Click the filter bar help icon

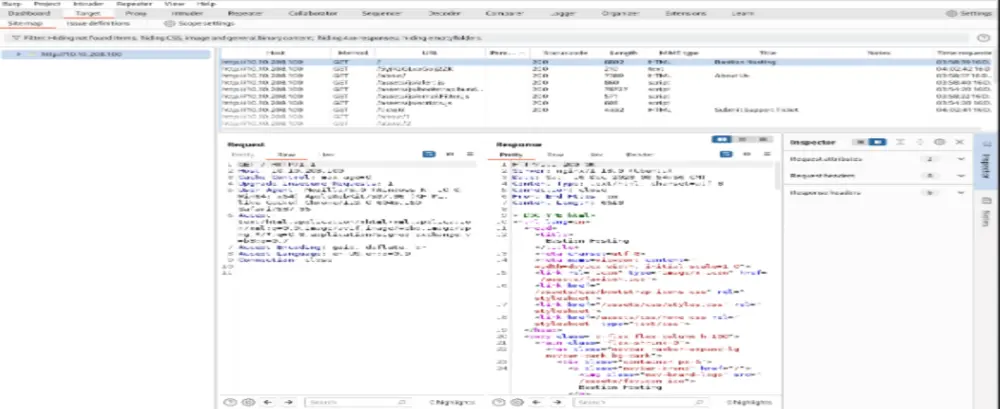983,38
